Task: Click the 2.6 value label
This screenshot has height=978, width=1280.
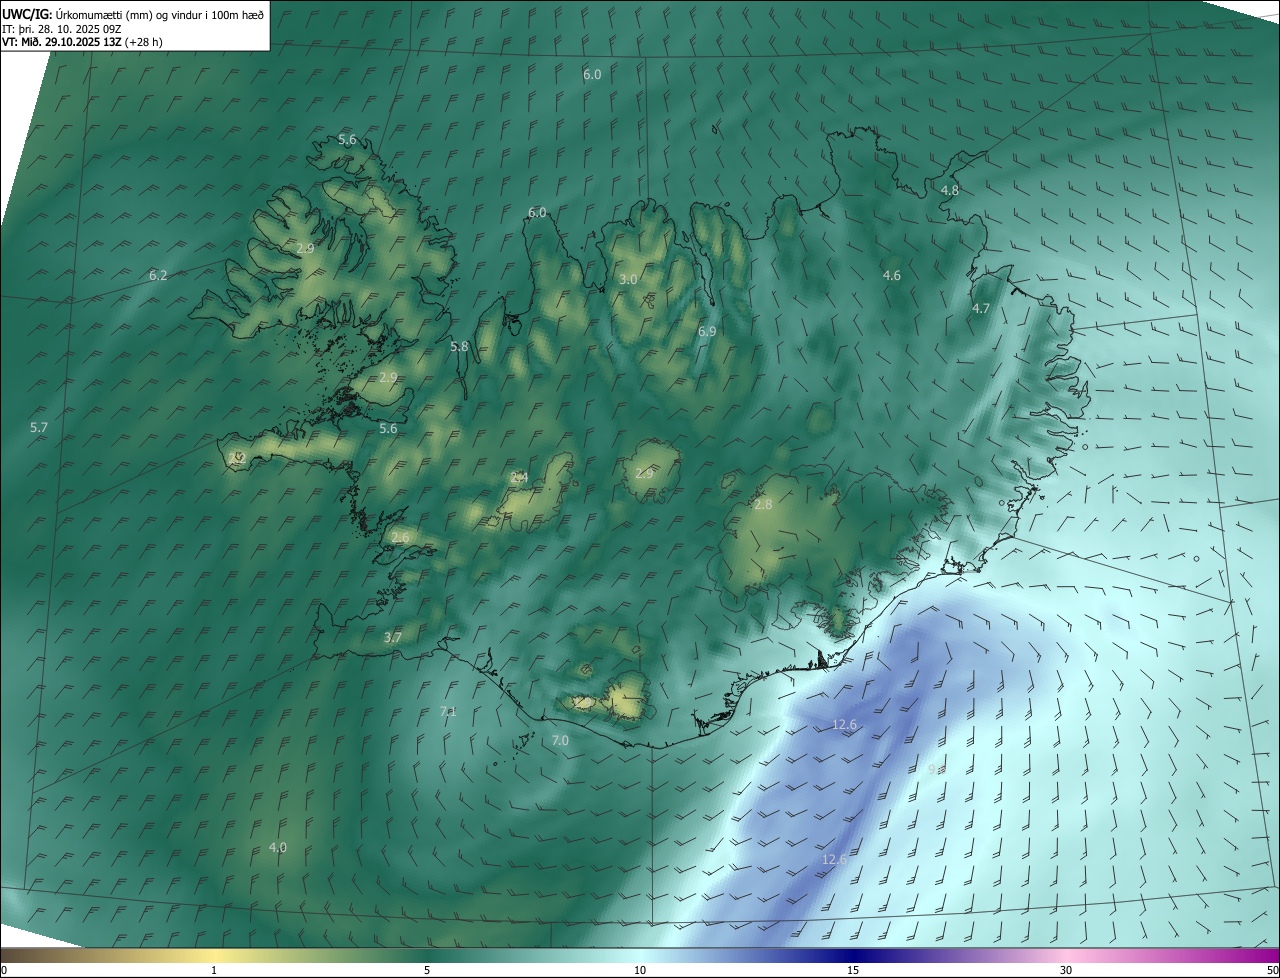Action: coord(400,538)
